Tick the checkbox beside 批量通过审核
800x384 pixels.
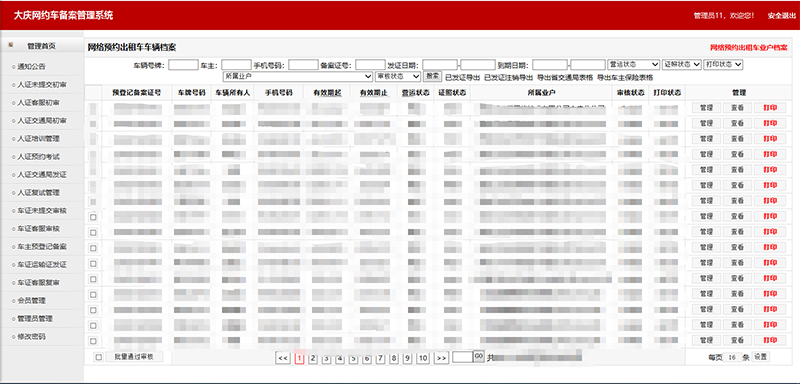point(98,357)
